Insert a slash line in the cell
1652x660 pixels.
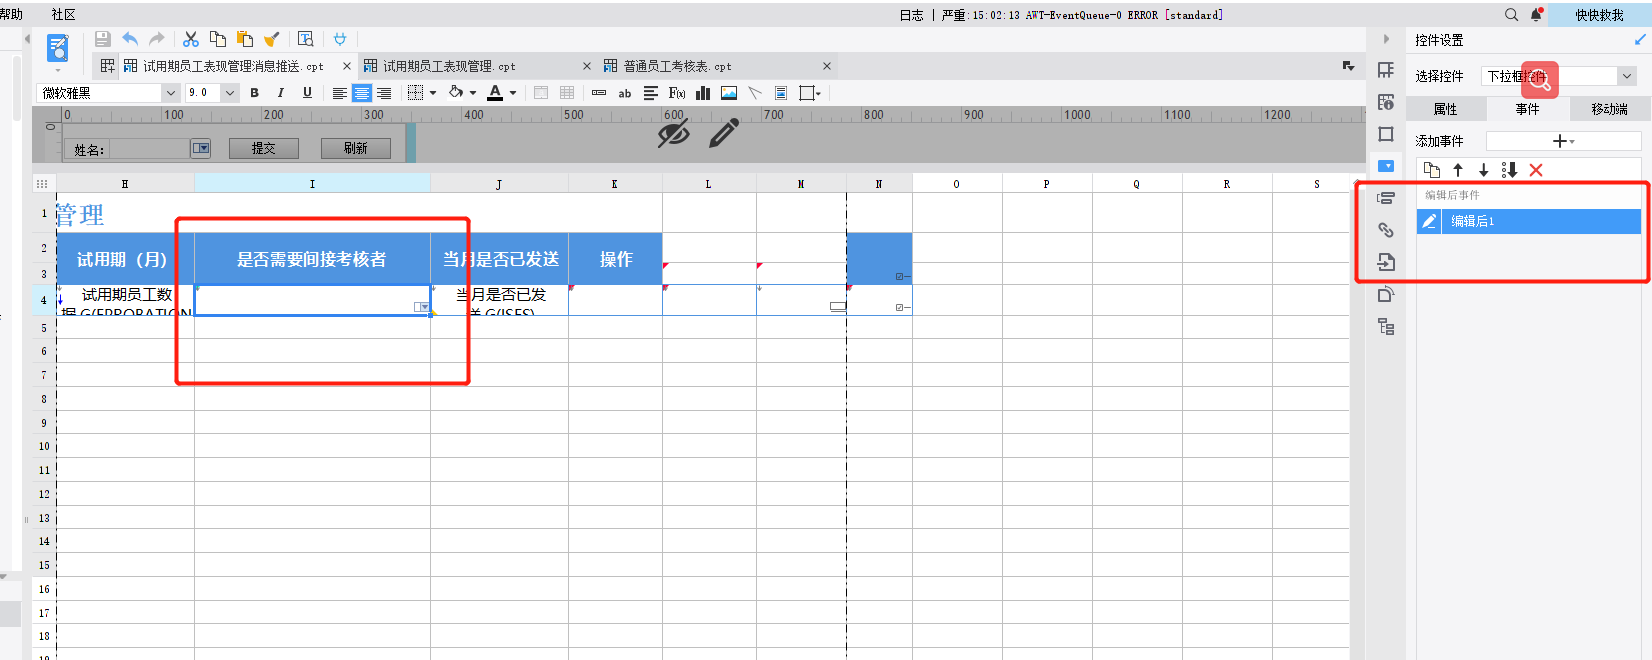coord(755,93)
